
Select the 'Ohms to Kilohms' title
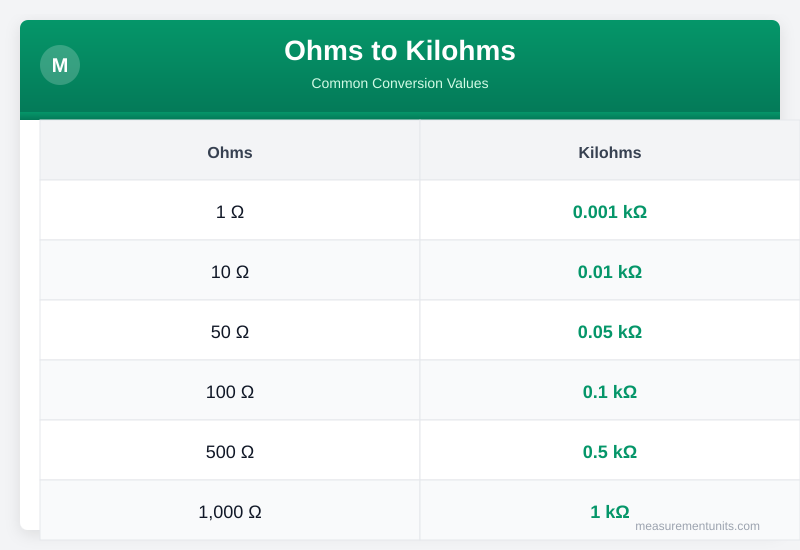click(399, 51)
